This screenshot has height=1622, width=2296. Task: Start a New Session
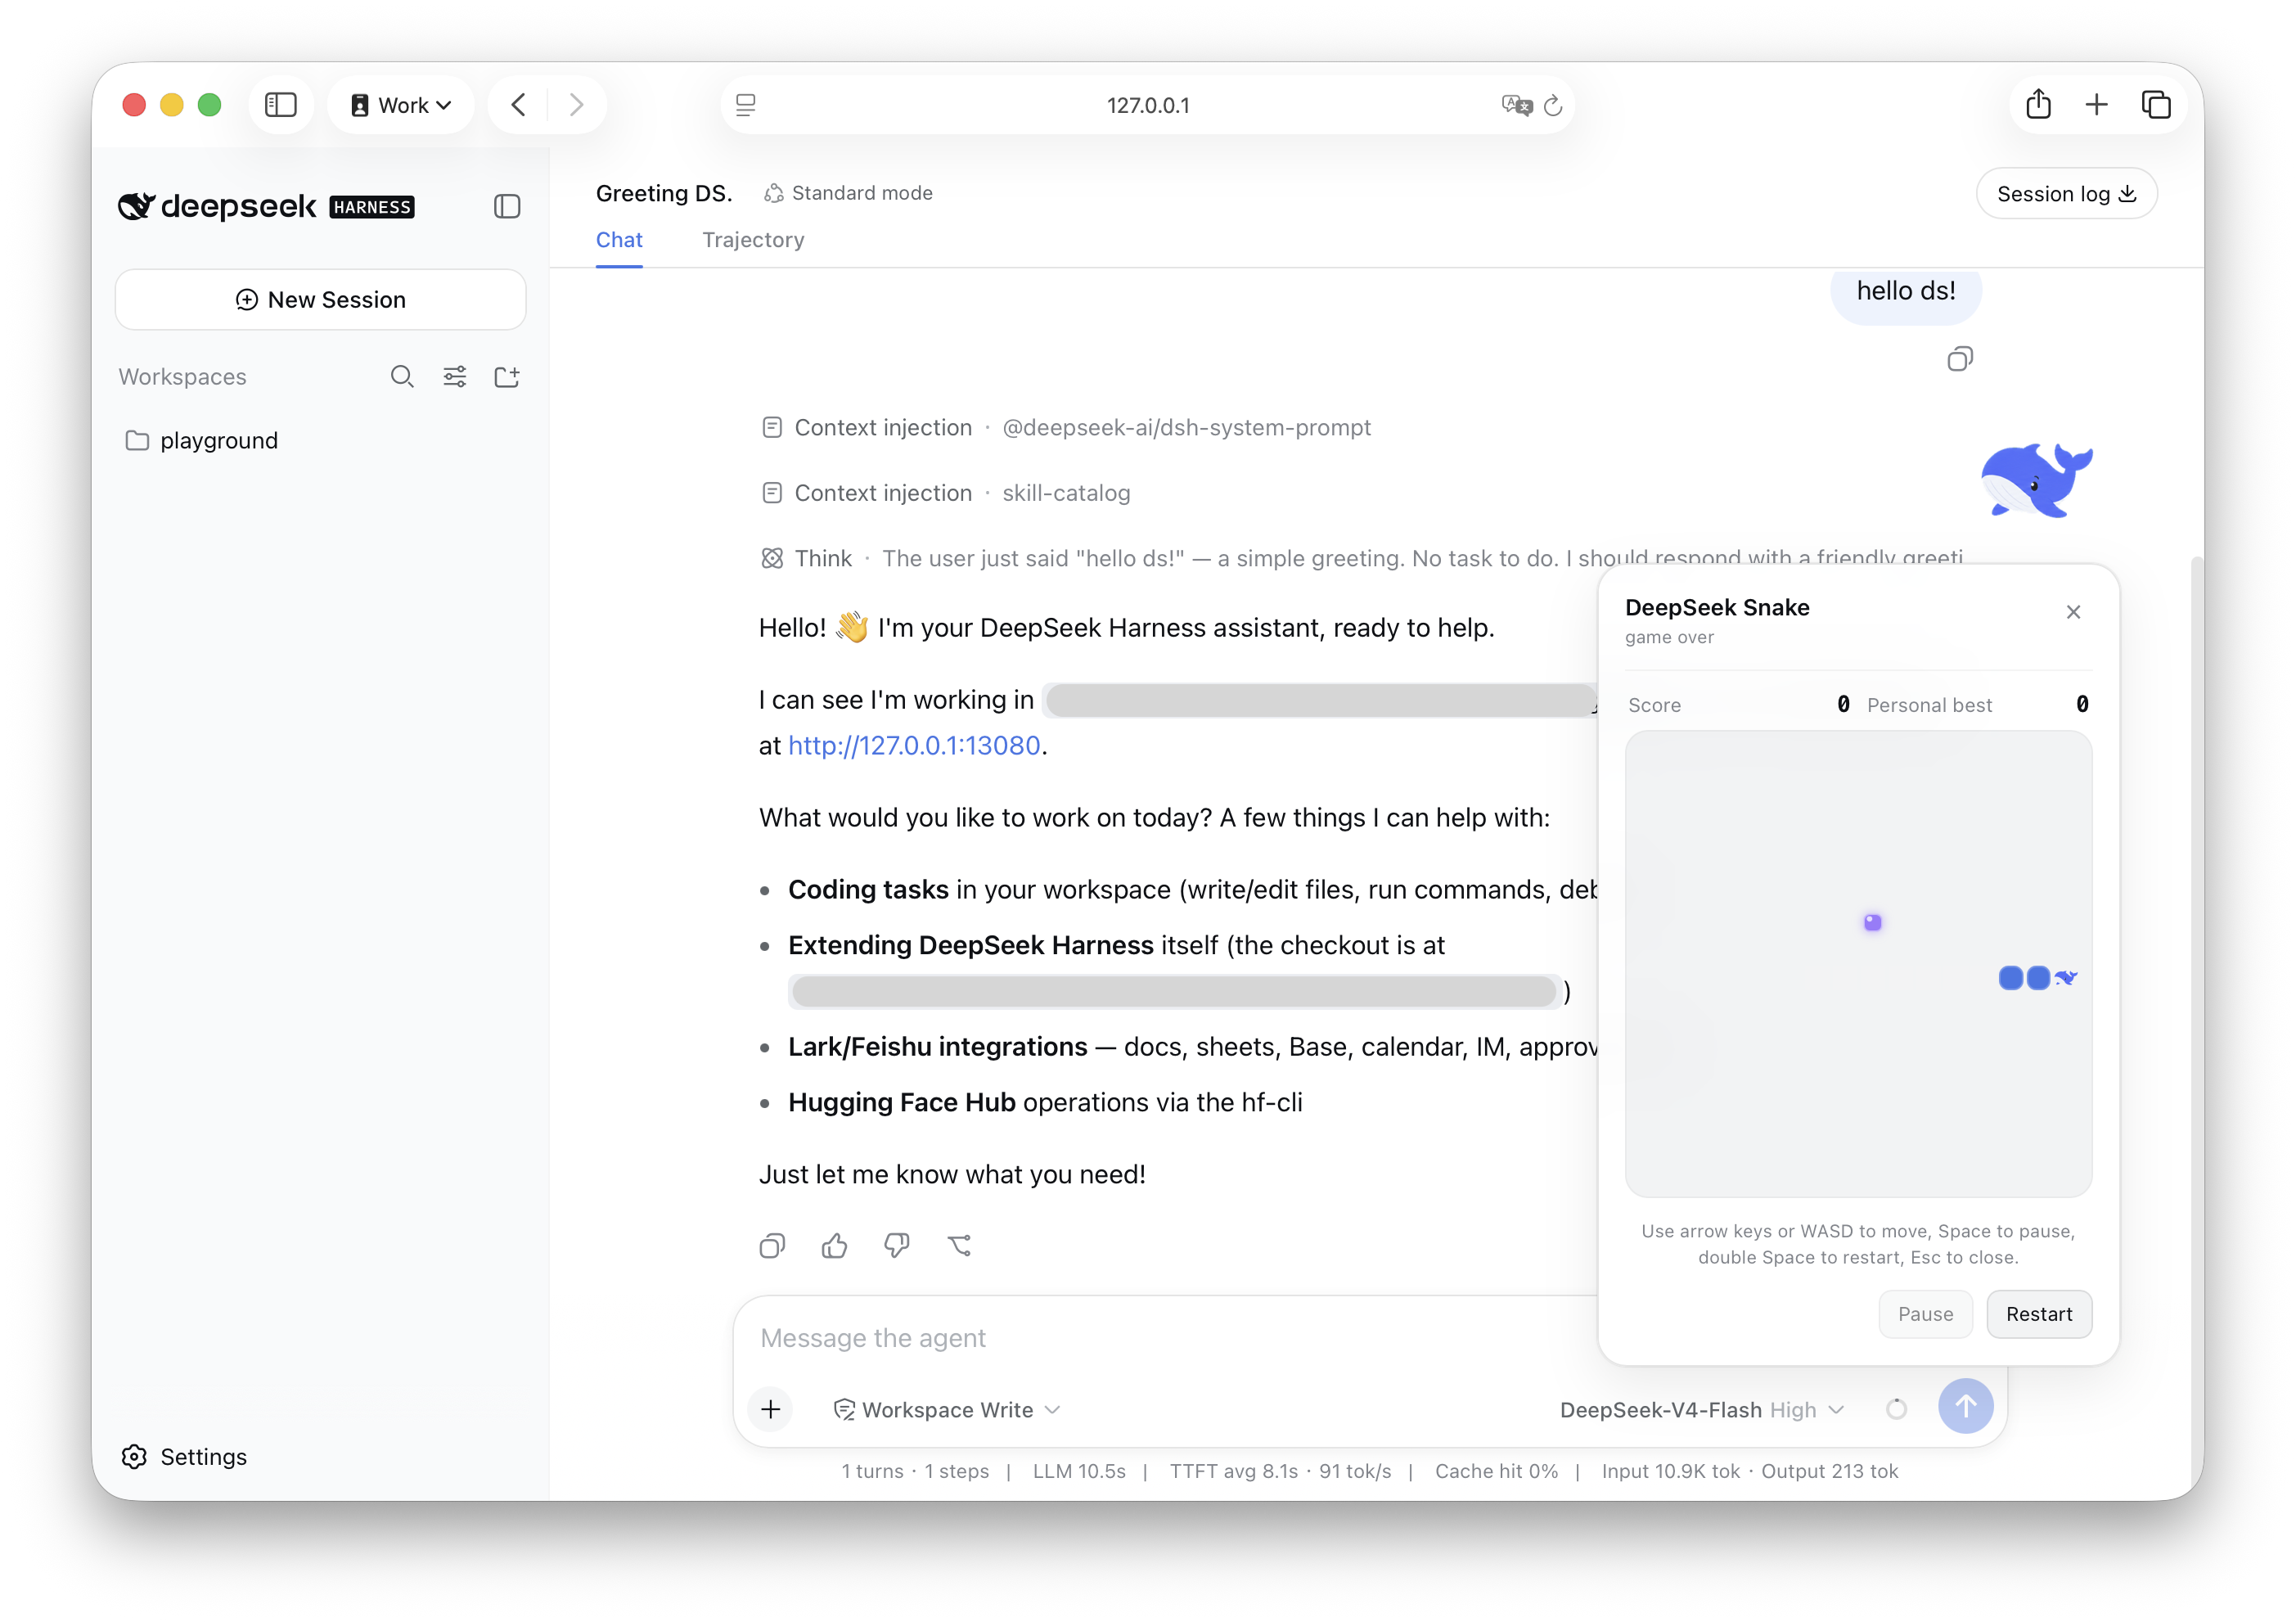point(321,300)
